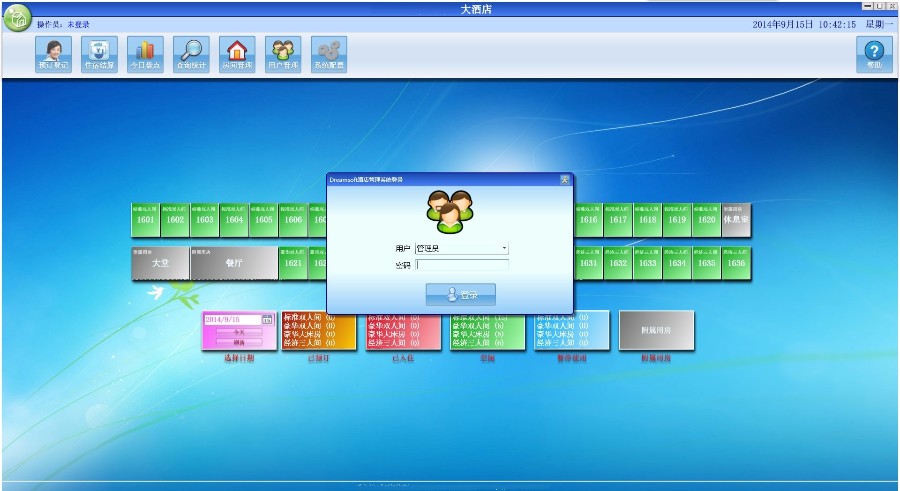The width and height of the screenshot is (900, 491).
Task: Select room 1631 tile
Action: tap(588, 263)
